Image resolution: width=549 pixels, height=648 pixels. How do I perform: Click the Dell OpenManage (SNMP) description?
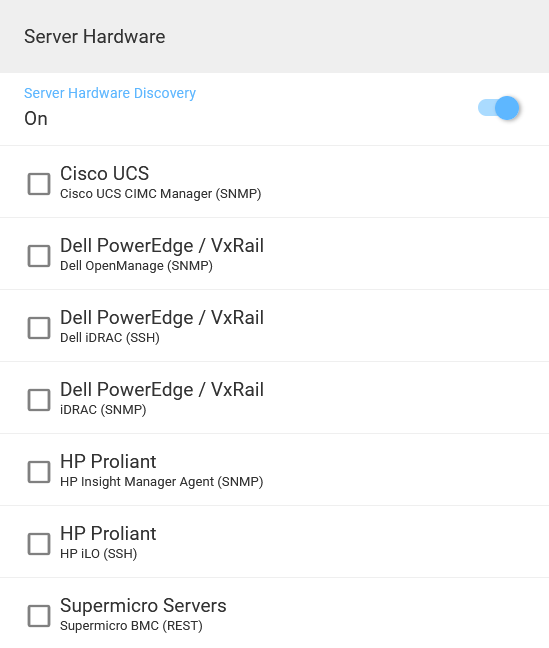pos(136,266)
